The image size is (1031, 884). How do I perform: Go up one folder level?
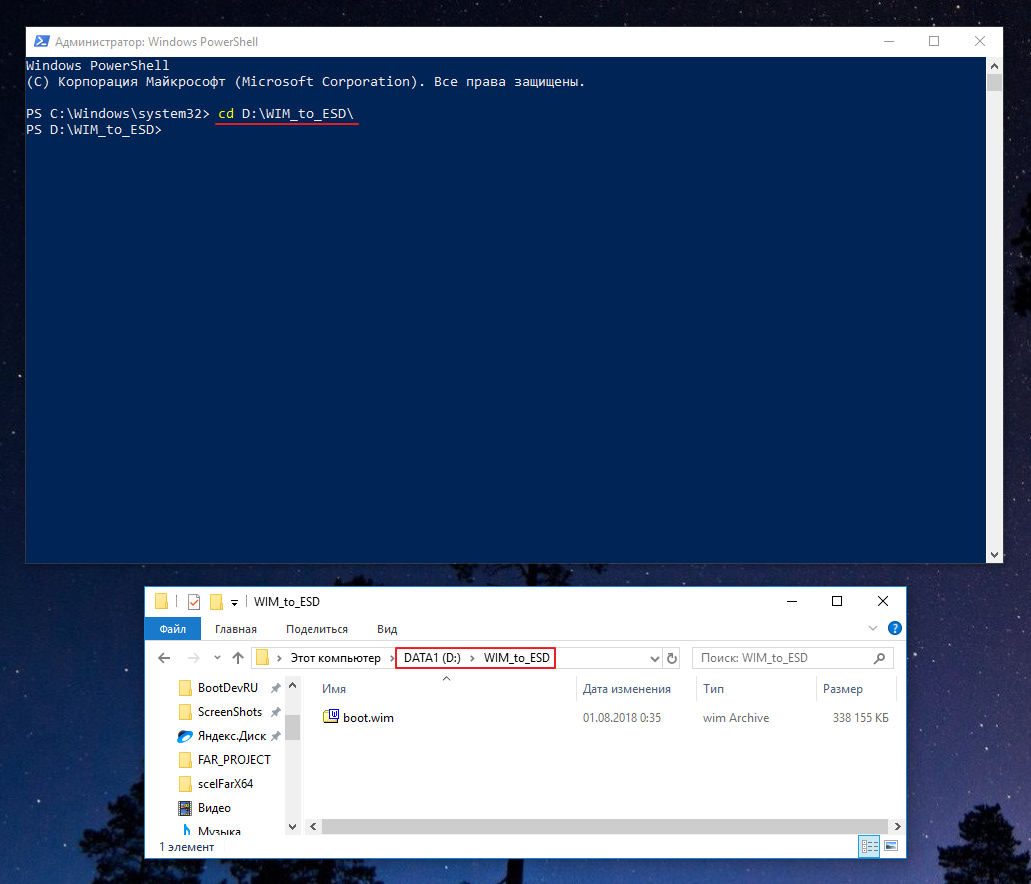(x=238, y=658)
